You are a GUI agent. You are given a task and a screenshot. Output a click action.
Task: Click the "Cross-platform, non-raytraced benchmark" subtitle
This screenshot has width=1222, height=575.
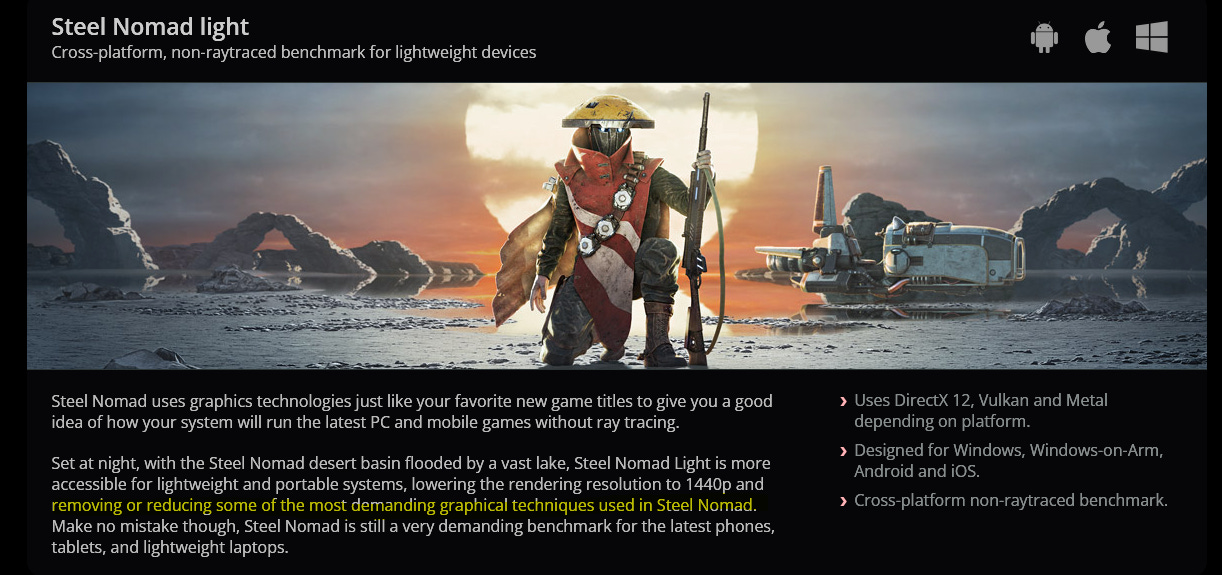click(x=294, y=52)
